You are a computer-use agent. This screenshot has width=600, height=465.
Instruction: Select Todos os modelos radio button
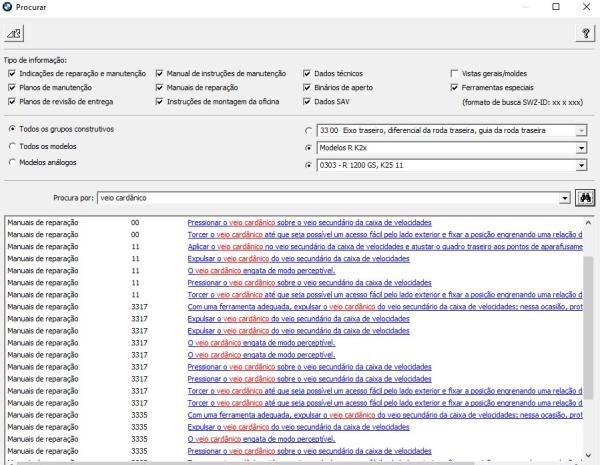pyautogui.click(x=12, y=146)
